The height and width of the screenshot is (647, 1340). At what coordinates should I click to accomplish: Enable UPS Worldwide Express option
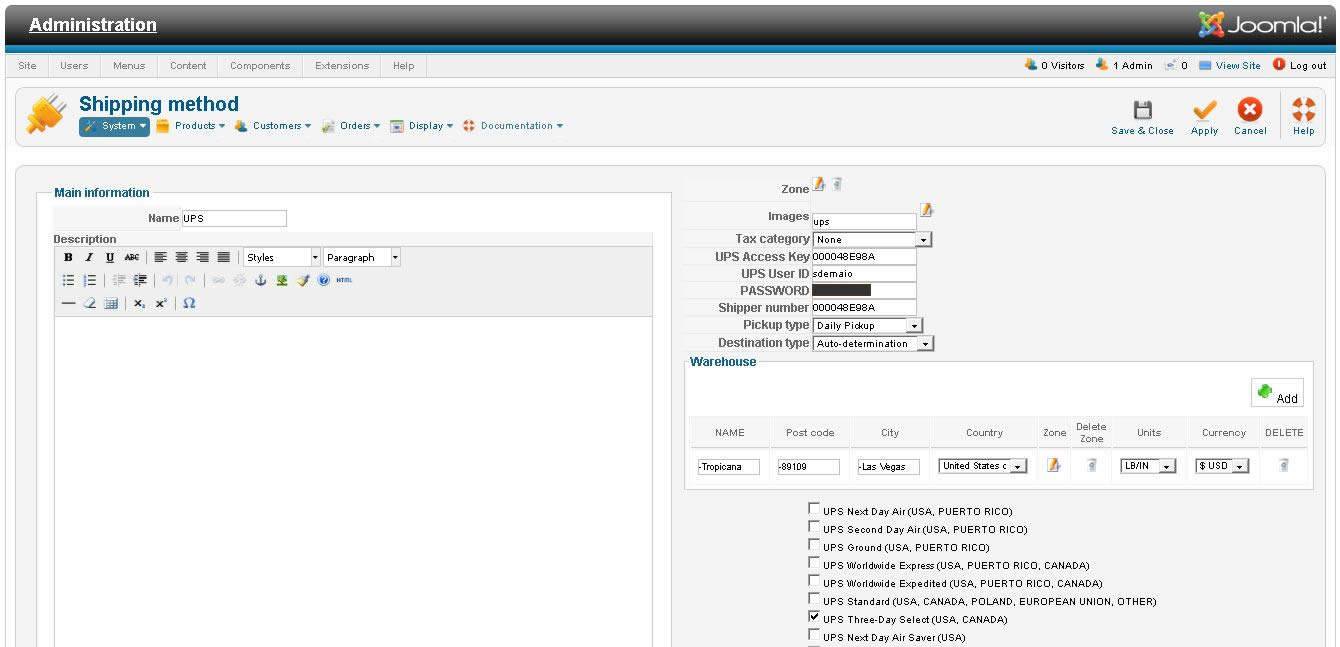pyautogui.click(x=814, y=562)
